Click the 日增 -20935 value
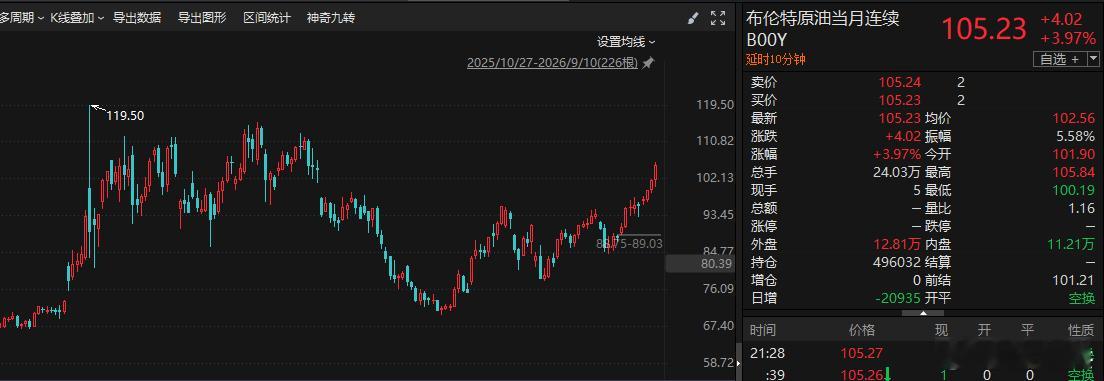The width and height of the screenshot is (1104, 381). pos(898,299)
